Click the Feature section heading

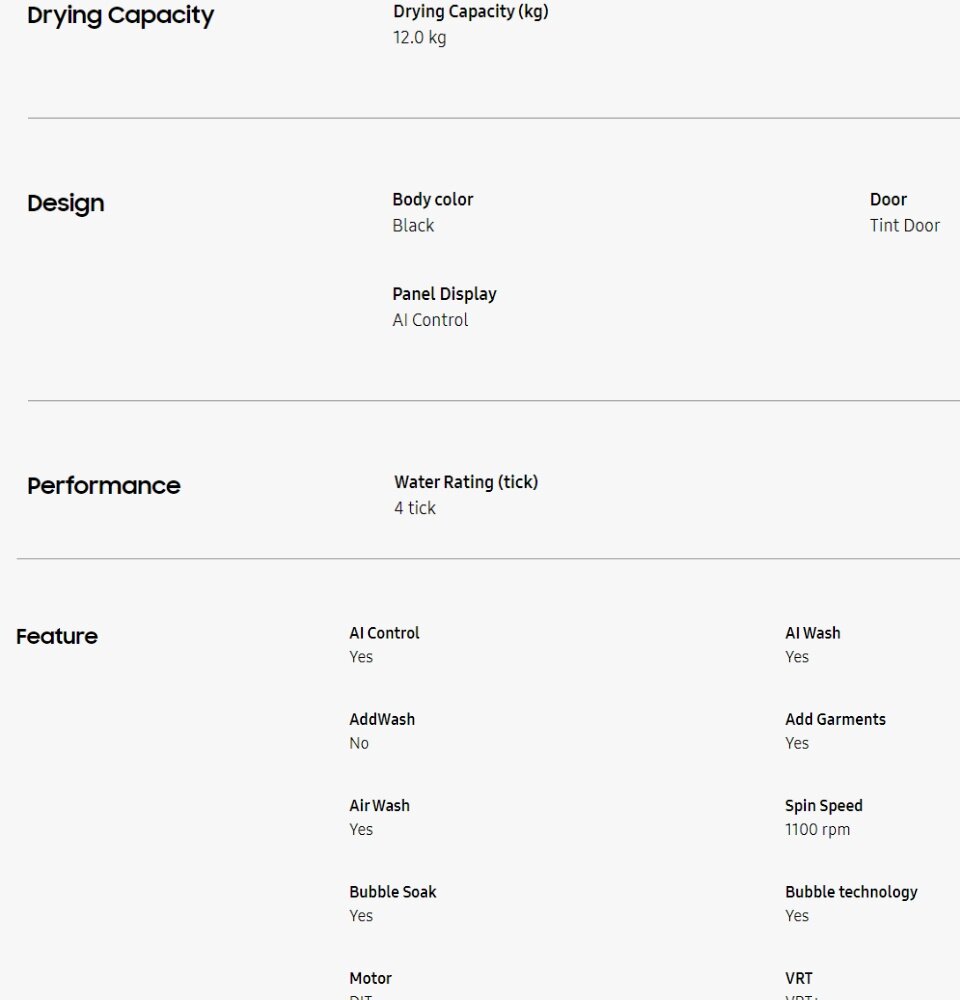57,636
